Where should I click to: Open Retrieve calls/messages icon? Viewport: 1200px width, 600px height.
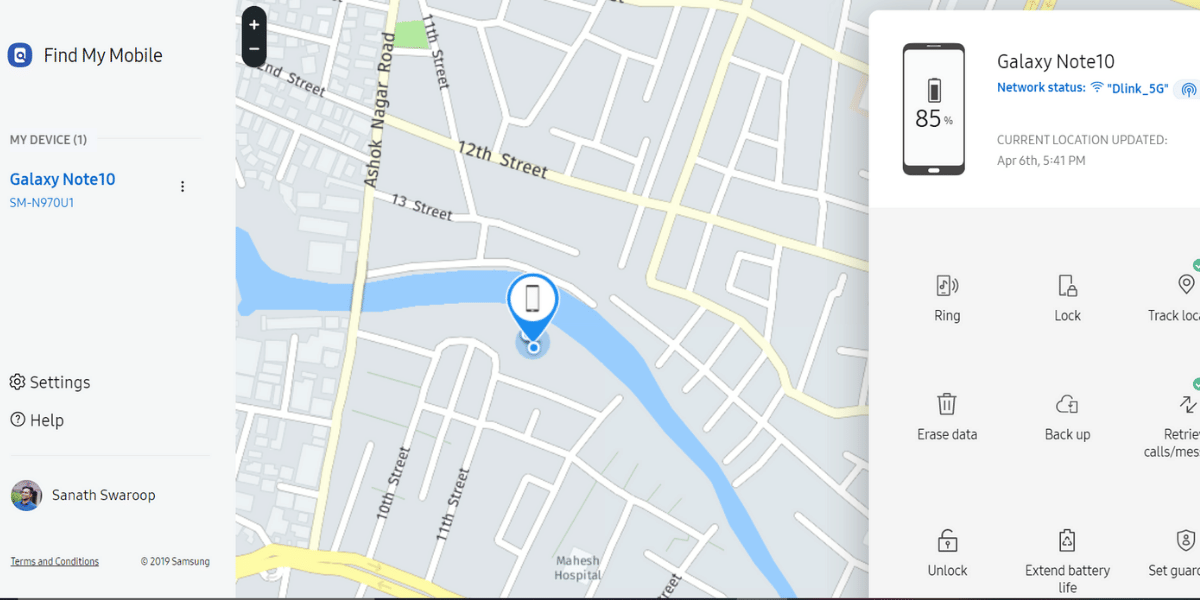pos(1187,404)
